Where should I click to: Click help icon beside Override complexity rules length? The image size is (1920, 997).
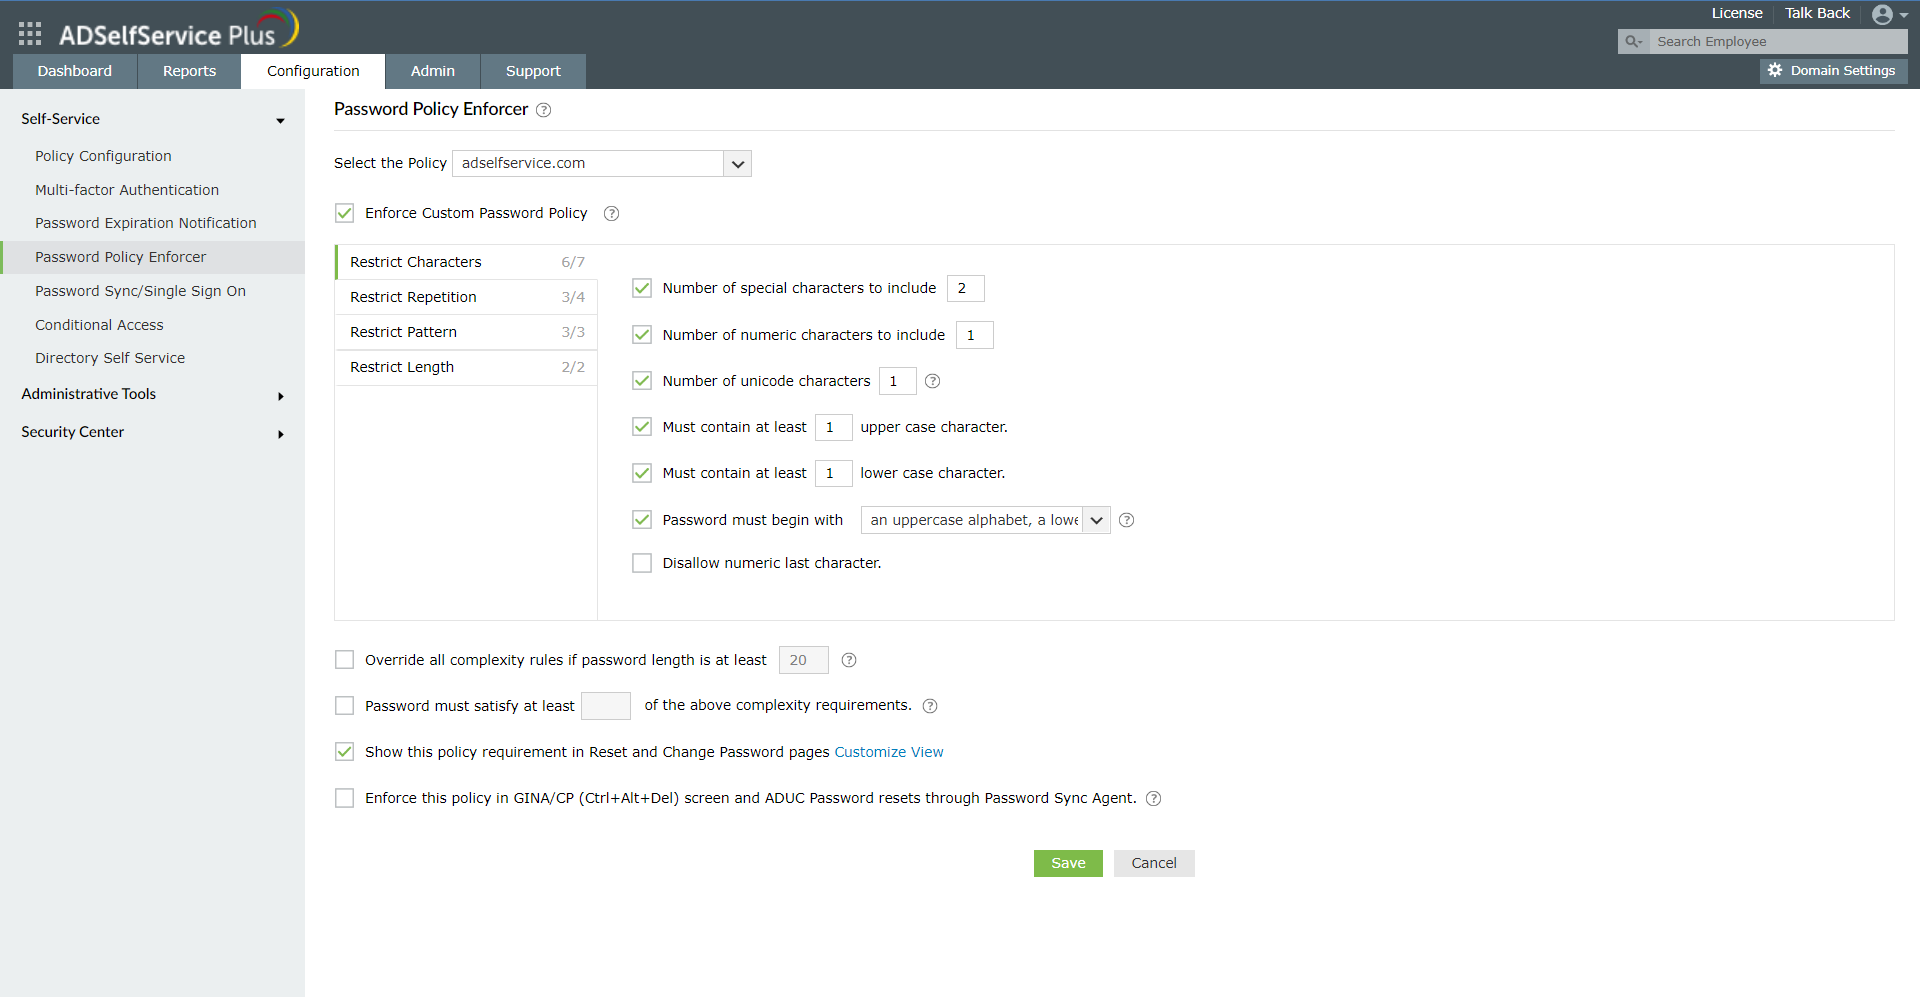click(x=849, y=660)
